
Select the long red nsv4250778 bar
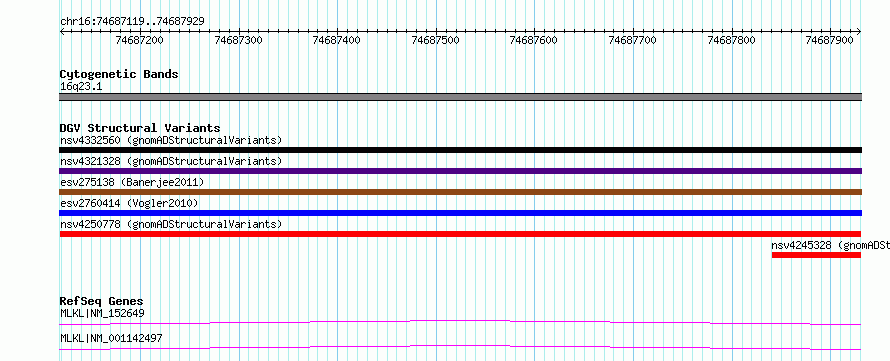[x=460, y=234]
